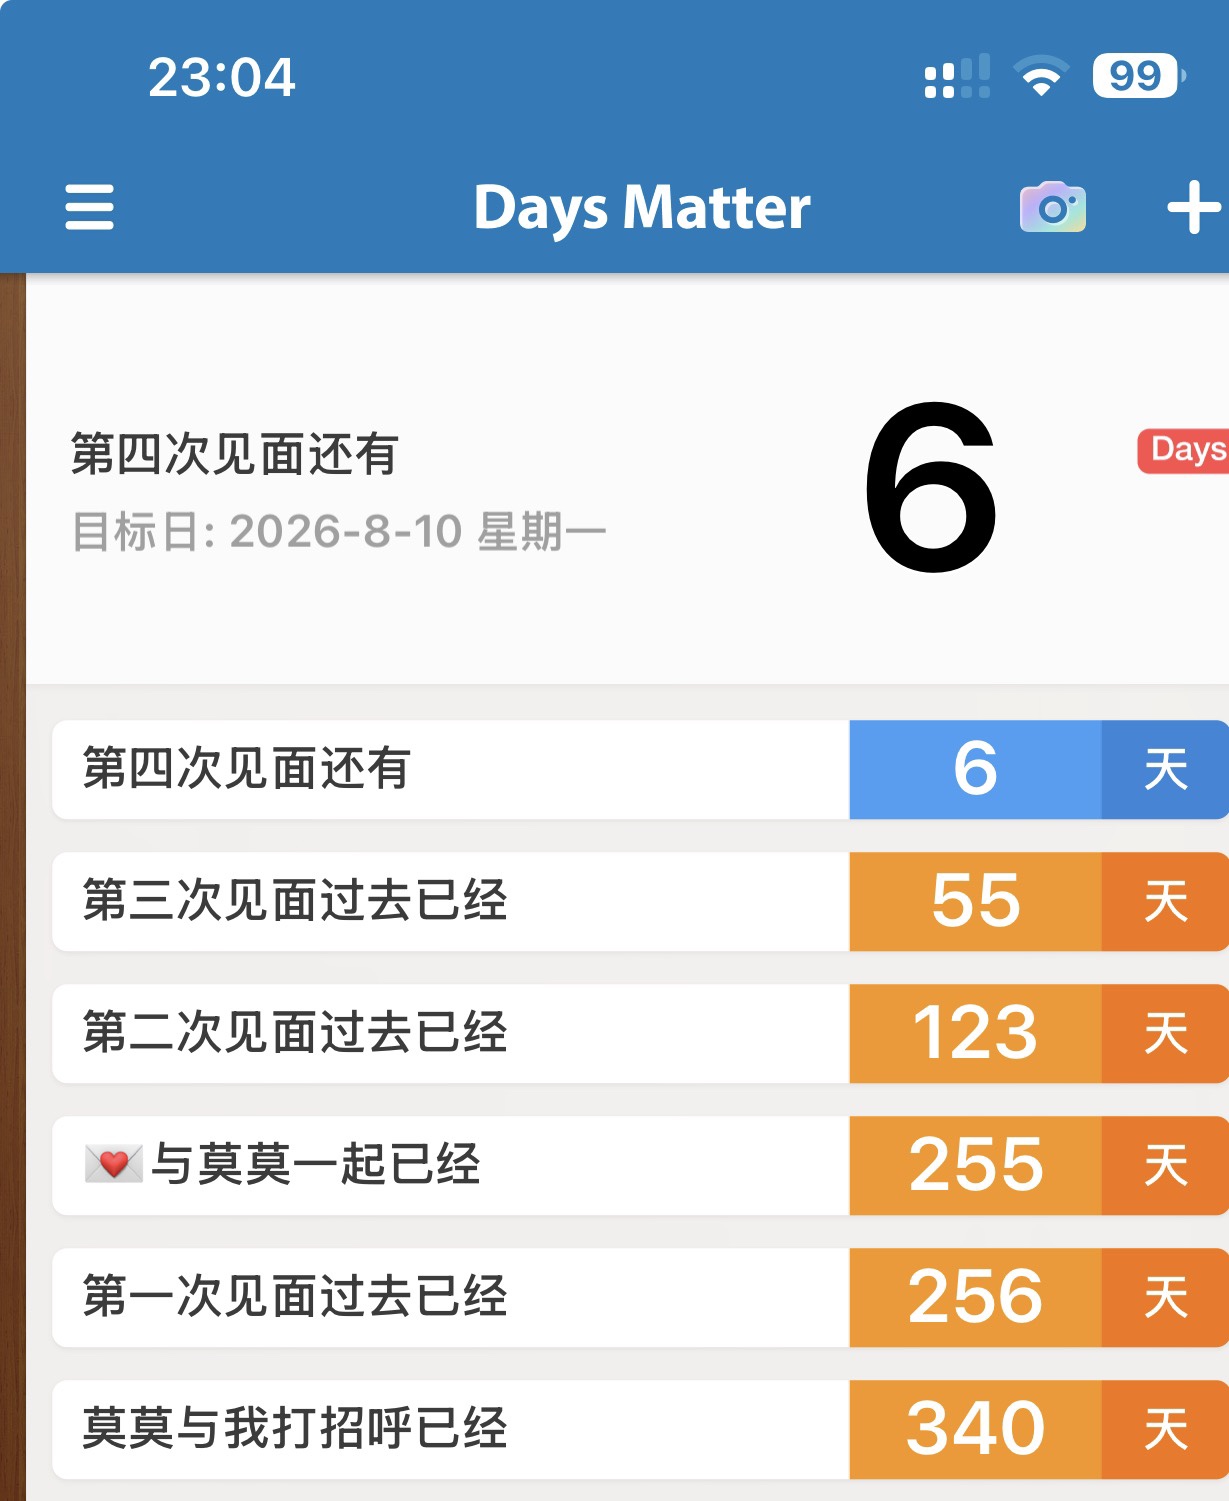Tap the orange 255 day counter

[975, 1165]
